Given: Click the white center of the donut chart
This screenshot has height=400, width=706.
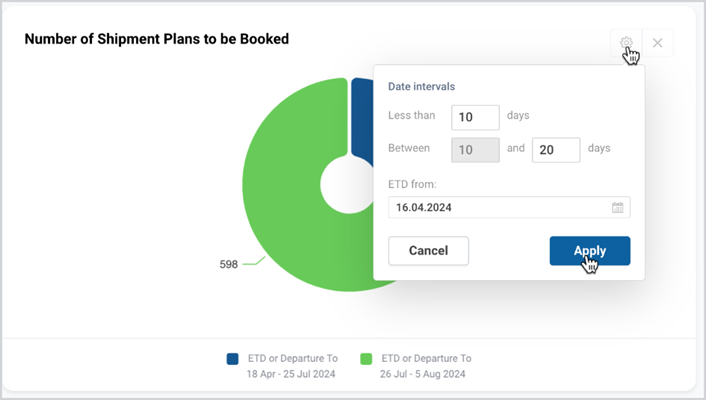Looking at the screenshot, I should [347, 185].
